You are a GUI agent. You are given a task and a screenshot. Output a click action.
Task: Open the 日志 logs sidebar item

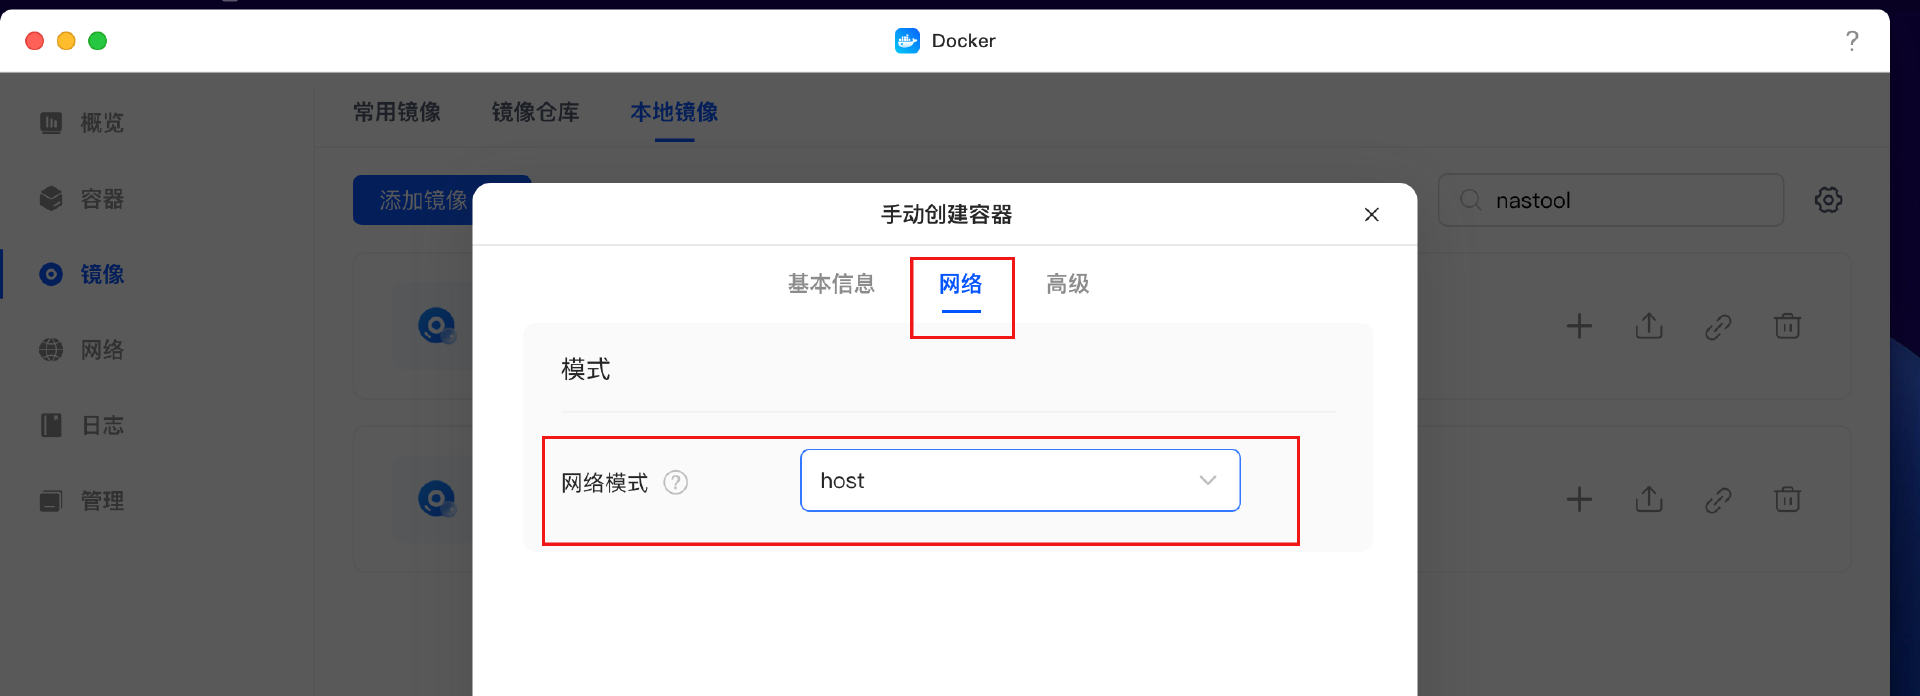[x=82, y=426]
